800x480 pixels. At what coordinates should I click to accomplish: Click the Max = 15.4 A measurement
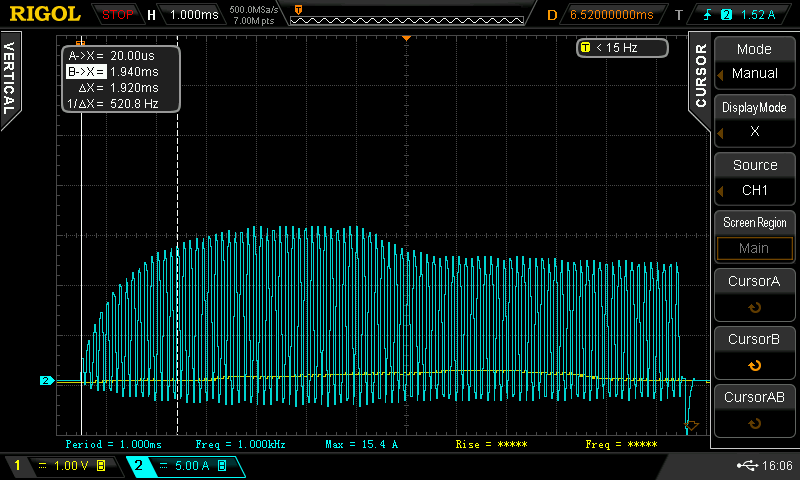[362, 444]
